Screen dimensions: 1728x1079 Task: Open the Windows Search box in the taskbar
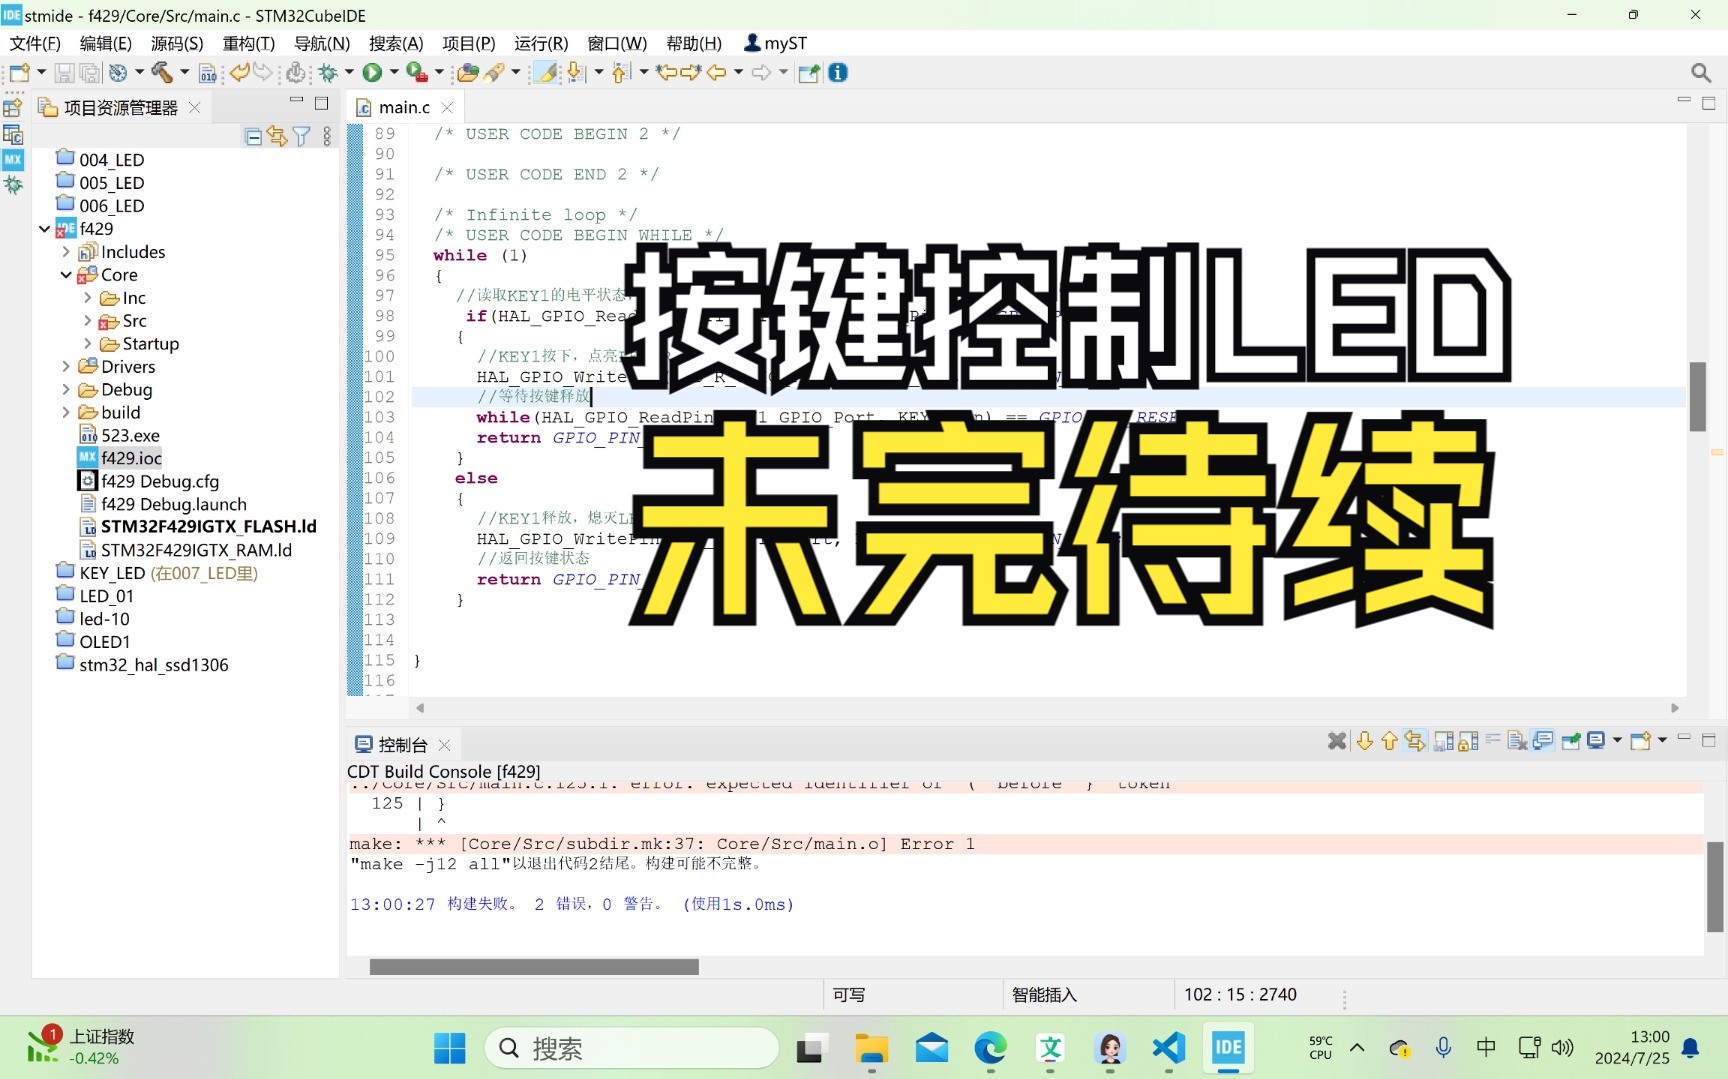pos(630,1047)
